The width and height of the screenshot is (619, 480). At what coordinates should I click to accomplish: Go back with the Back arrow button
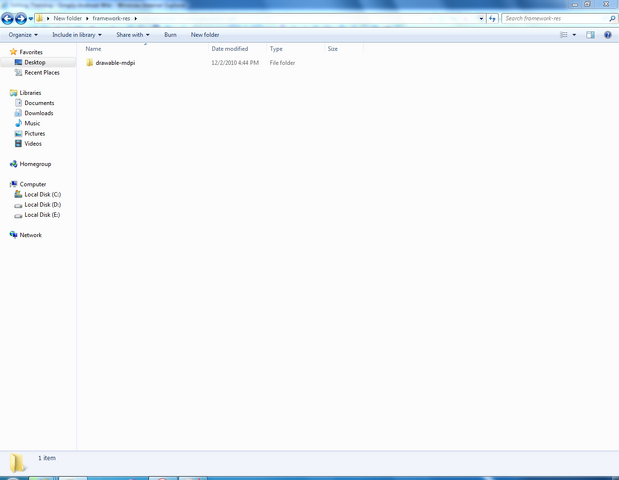point(8,18)
